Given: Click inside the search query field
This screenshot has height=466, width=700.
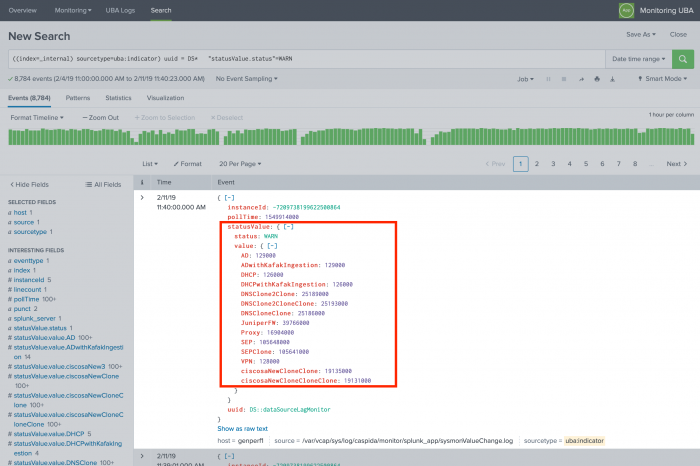Looking at the screenshot, I should tap(307, 59).
